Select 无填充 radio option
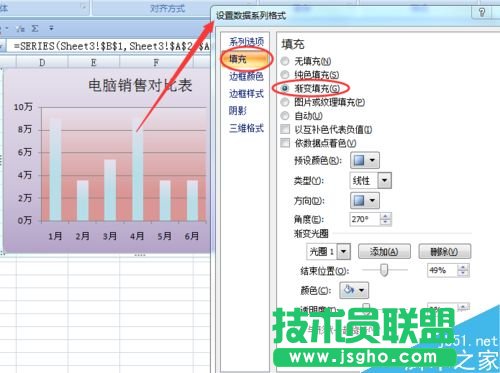 (285, 61)
